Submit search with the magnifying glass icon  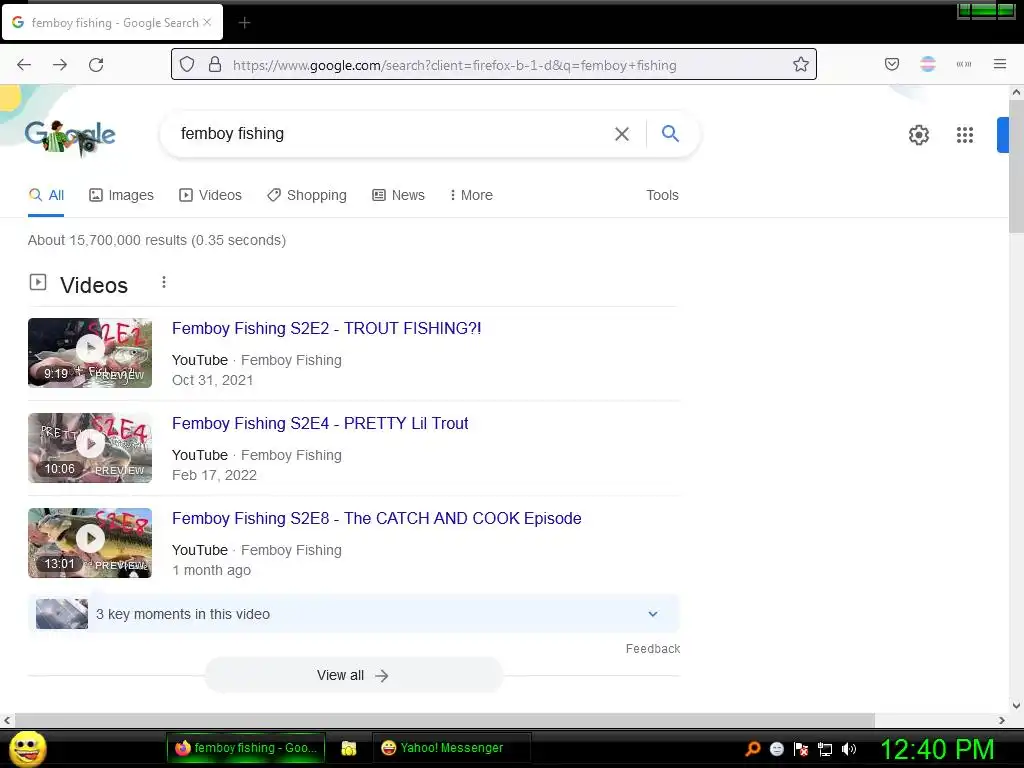(x=670, y=133)
